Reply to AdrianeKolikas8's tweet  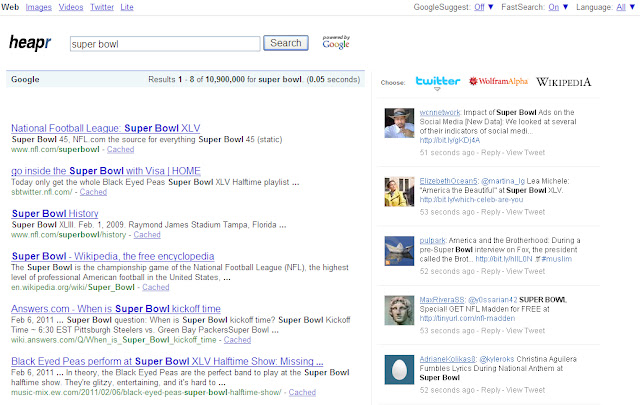[490, 390]
